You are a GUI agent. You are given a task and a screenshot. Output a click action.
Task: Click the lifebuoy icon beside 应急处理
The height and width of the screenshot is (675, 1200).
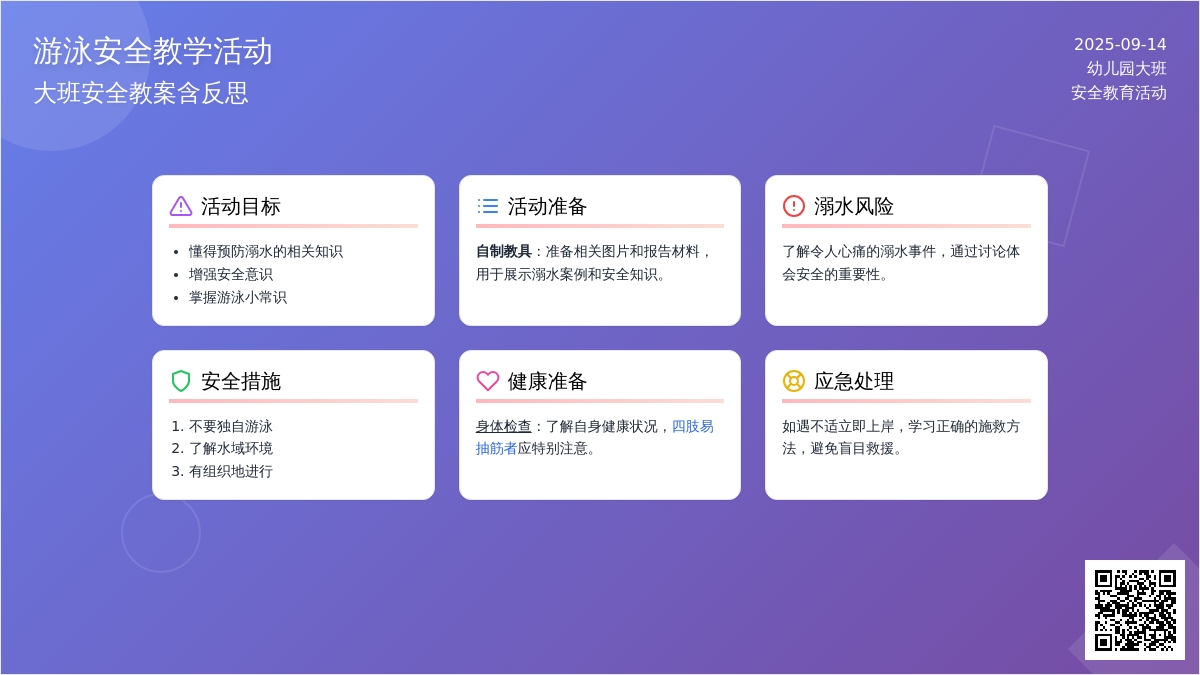point(793,381)
